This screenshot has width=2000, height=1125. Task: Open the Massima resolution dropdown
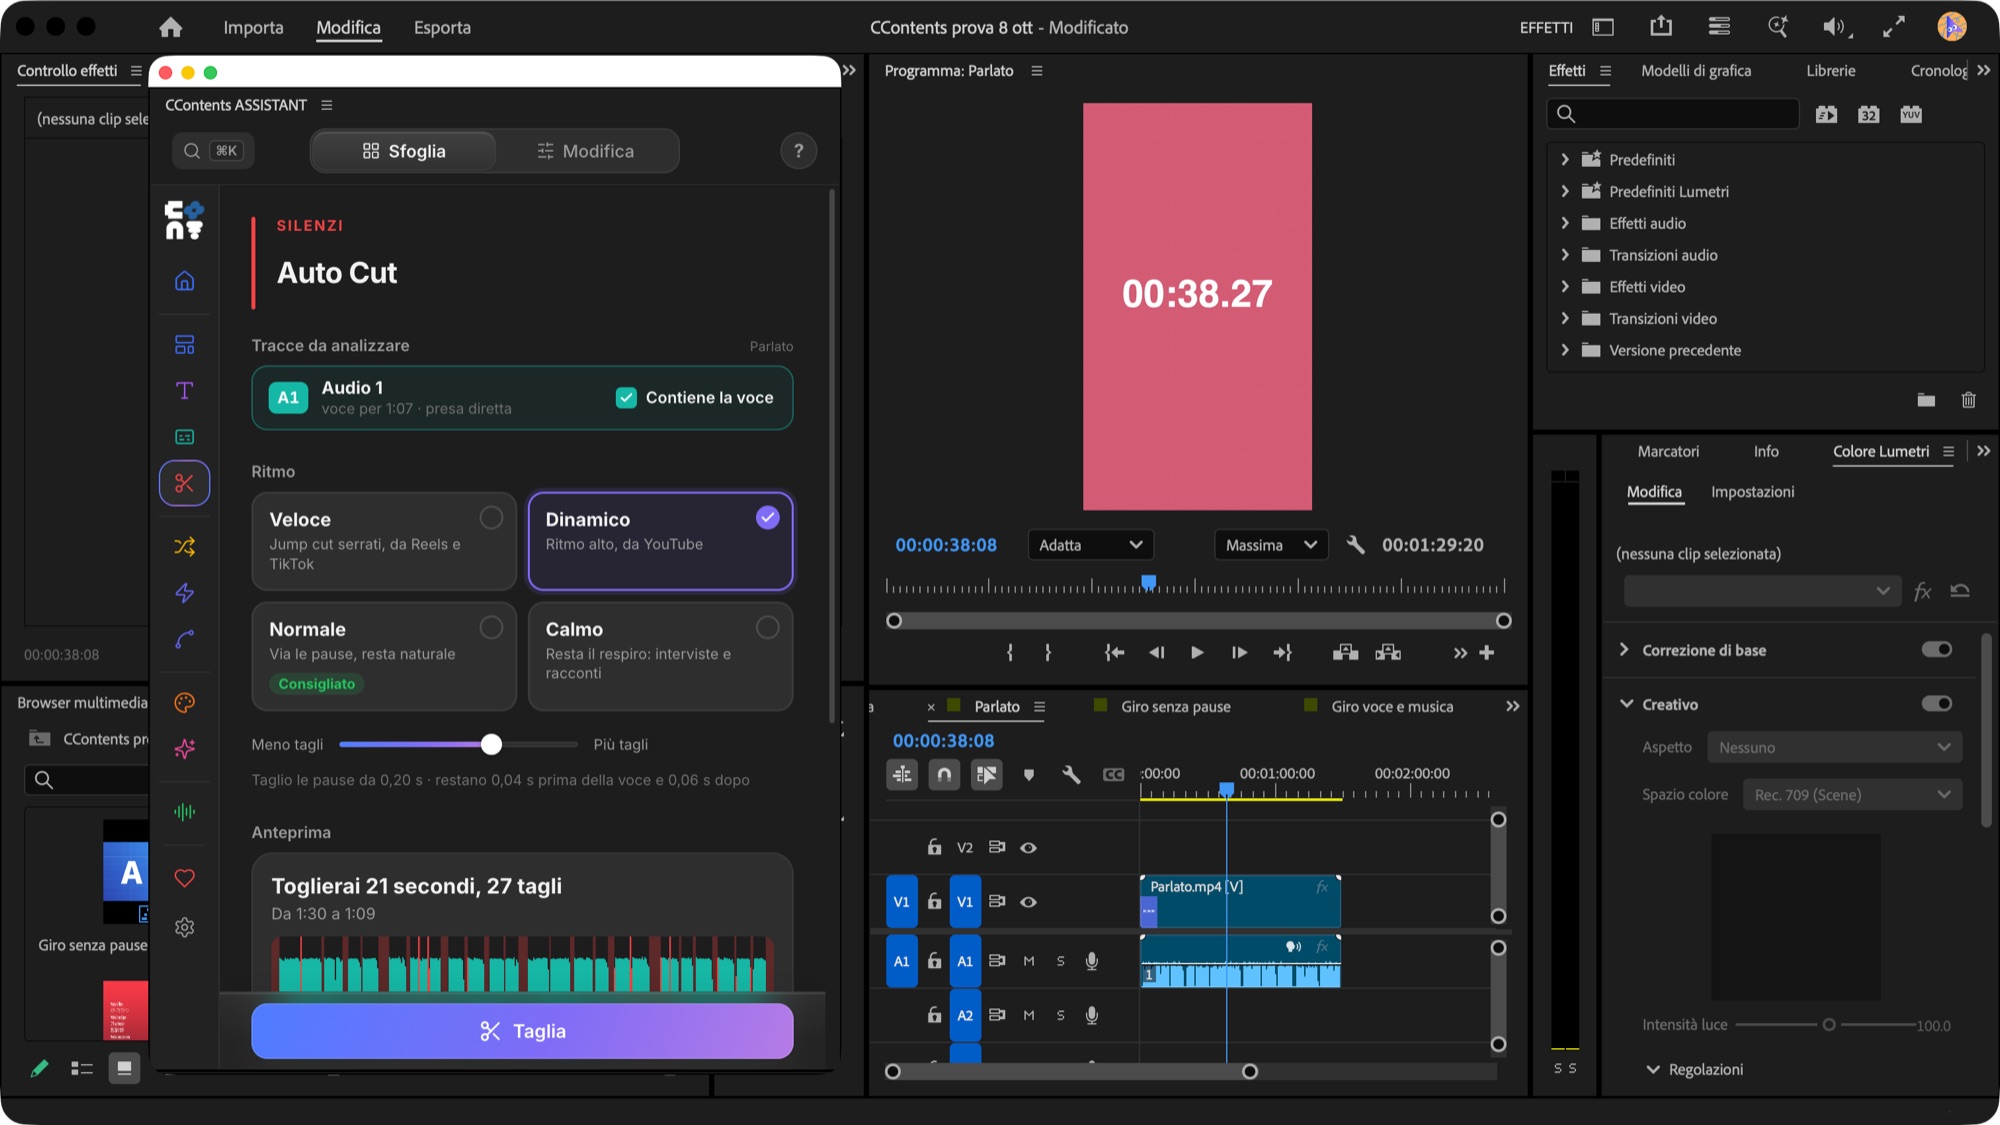click(x=1271, y=545)
